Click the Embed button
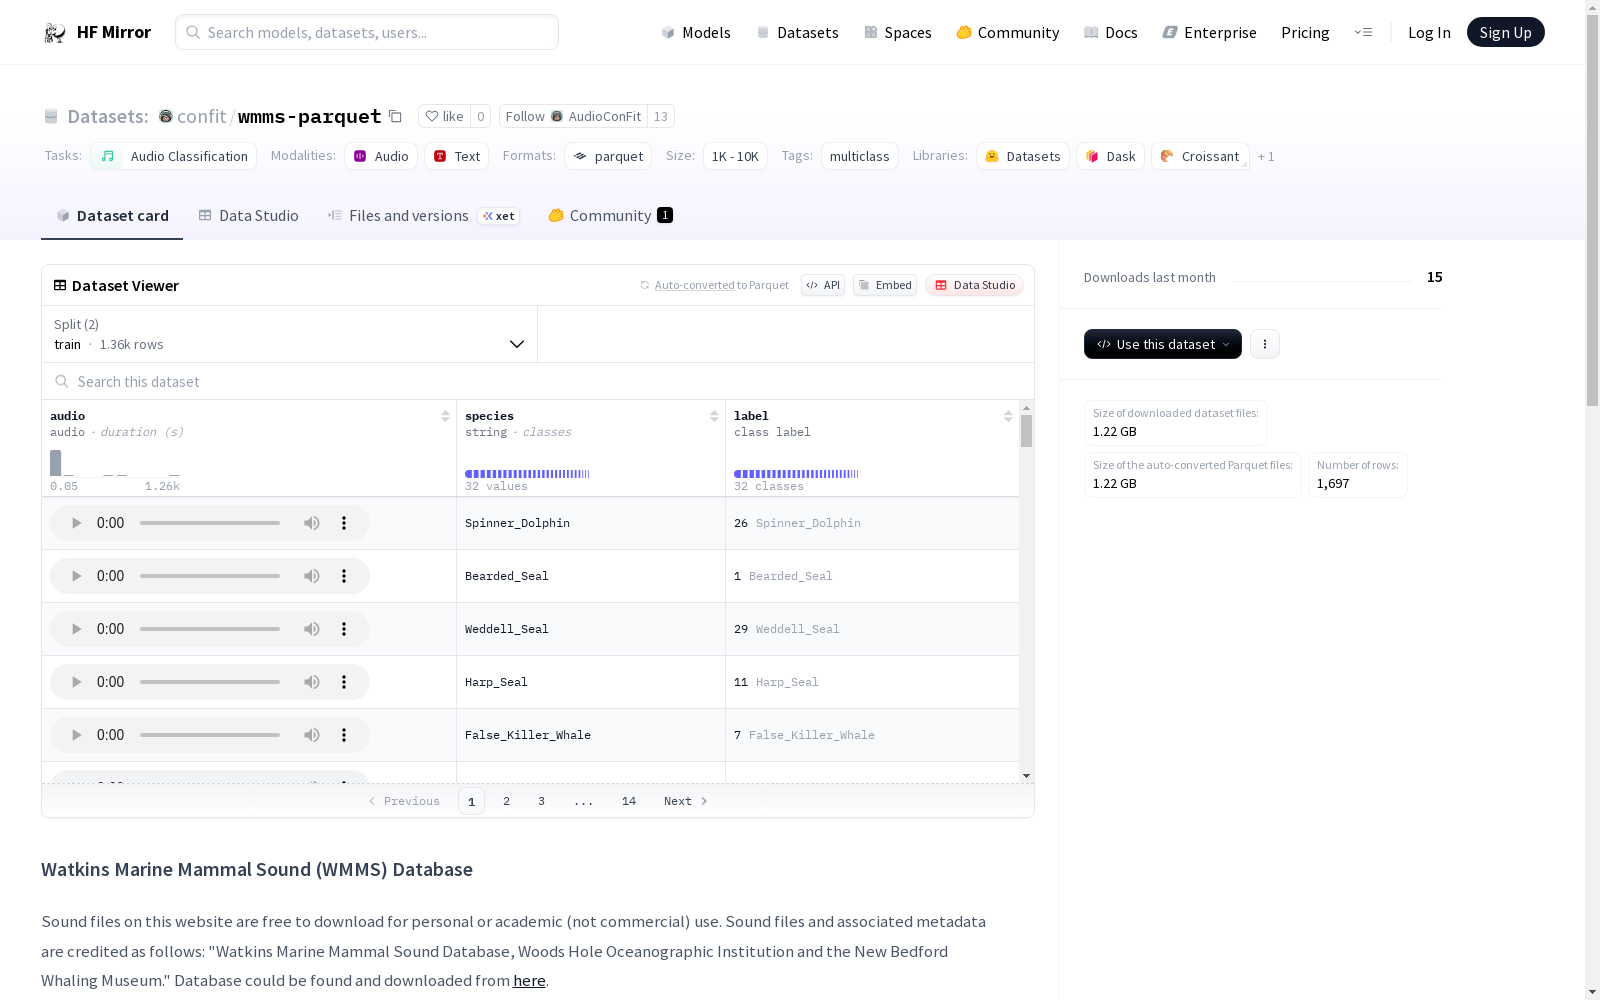 pyautogui.click(x=885, y=285)
